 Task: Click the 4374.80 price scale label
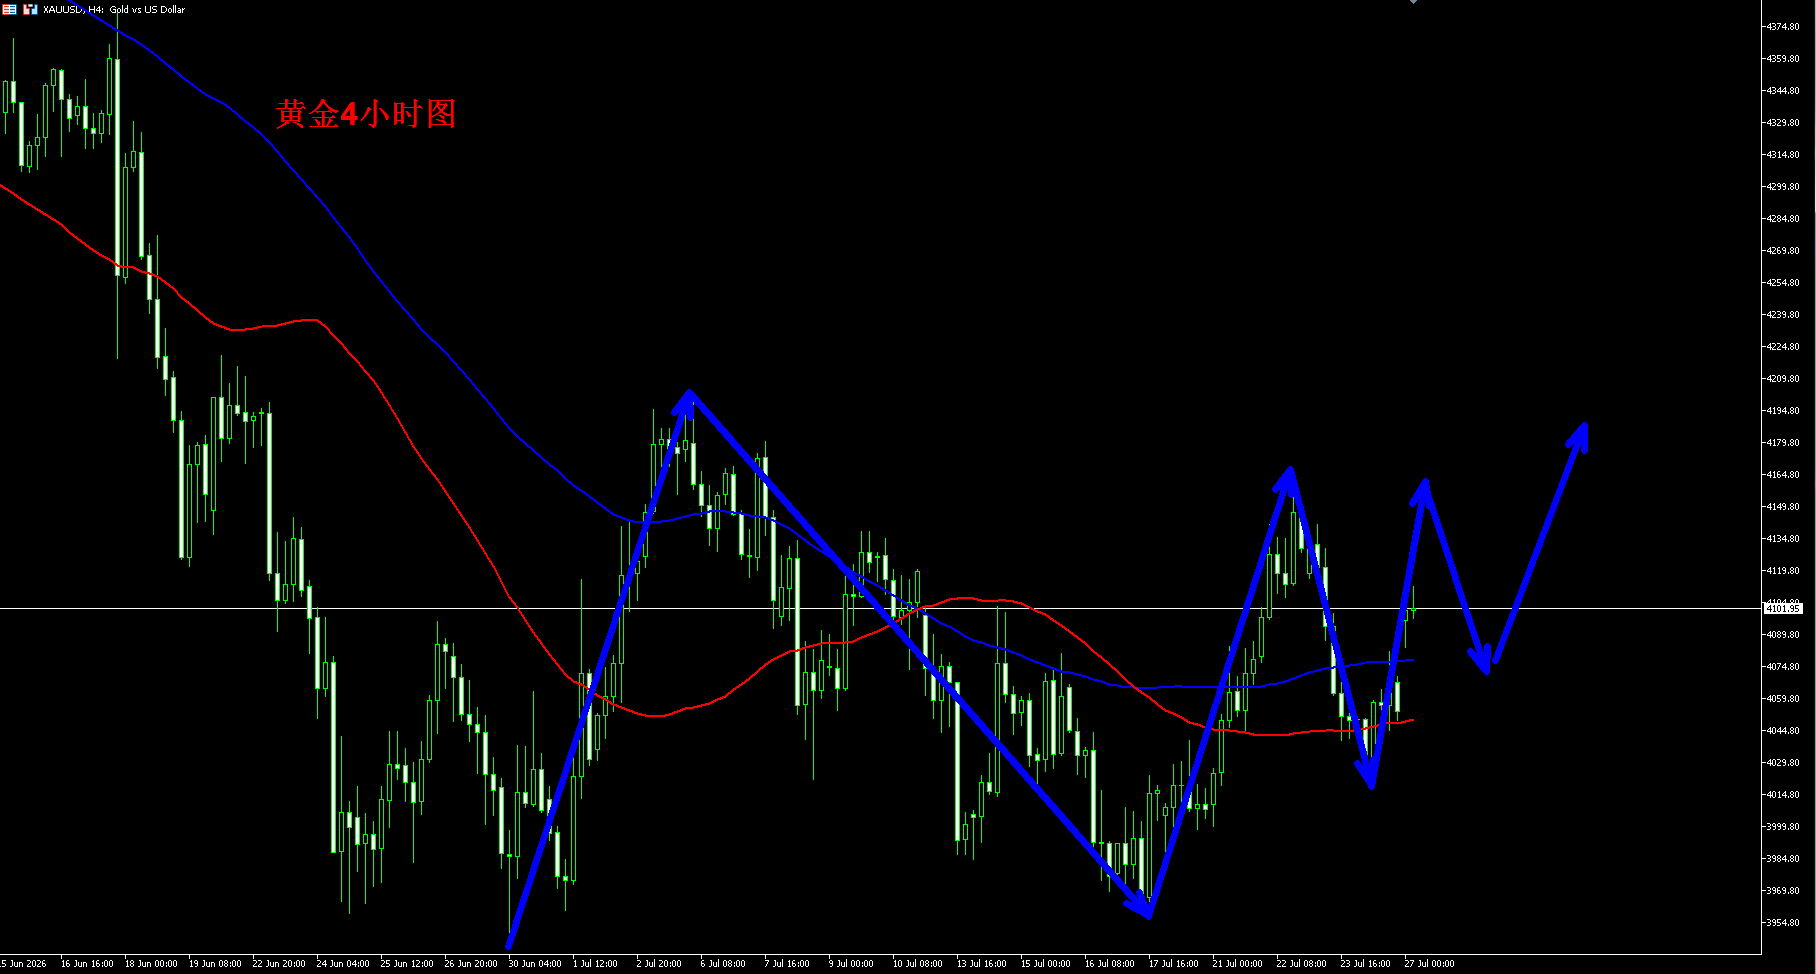[x=1783, y=27]
